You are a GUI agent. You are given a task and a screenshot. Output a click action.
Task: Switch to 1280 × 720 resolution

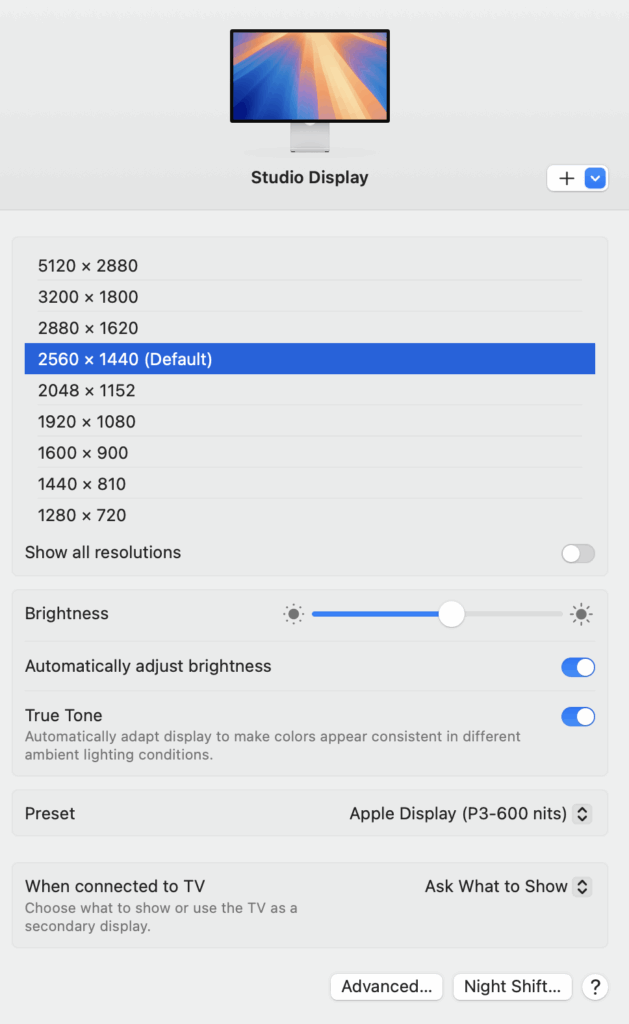coord(310,515)
